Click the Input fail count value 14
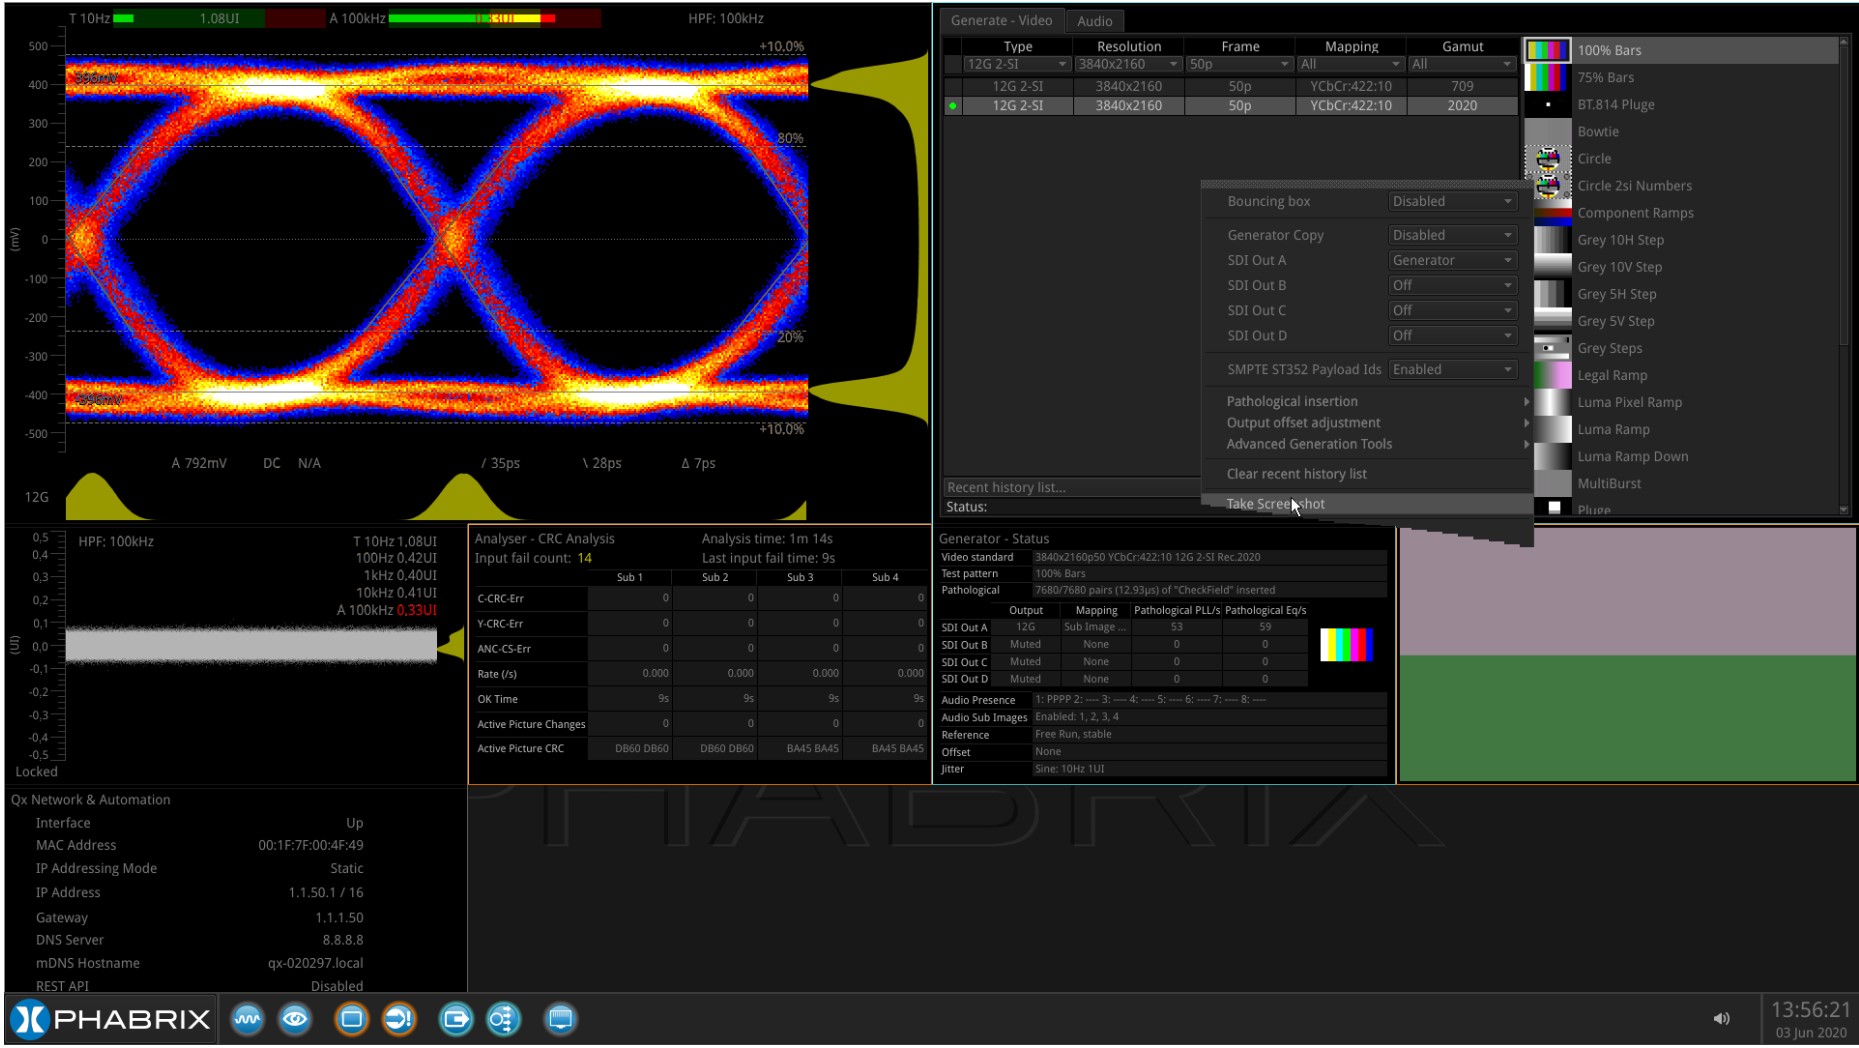 click(x=584, y=558)
